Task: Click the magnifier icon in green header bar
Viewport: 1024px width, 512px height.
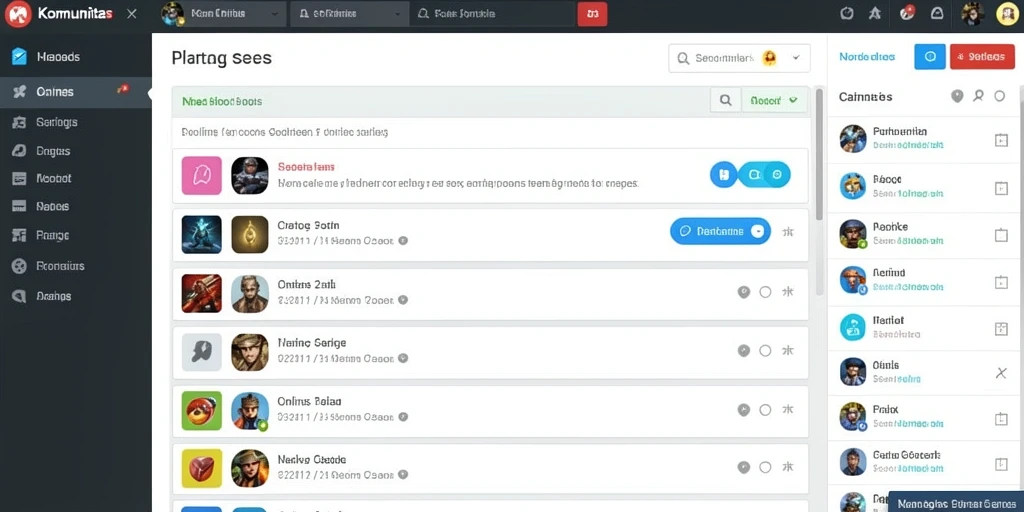Action: (x=725, y=101)
